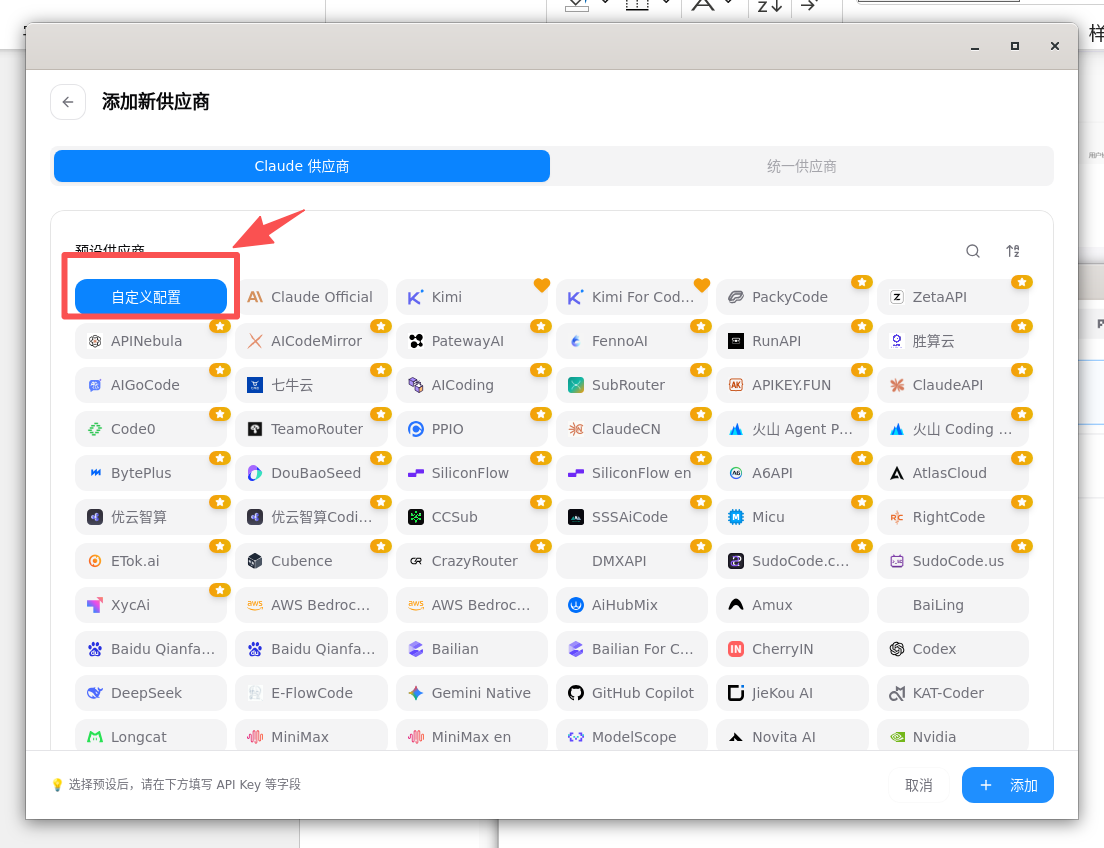
Task: Select the APINebula provider icon
Action: [95, 341]
